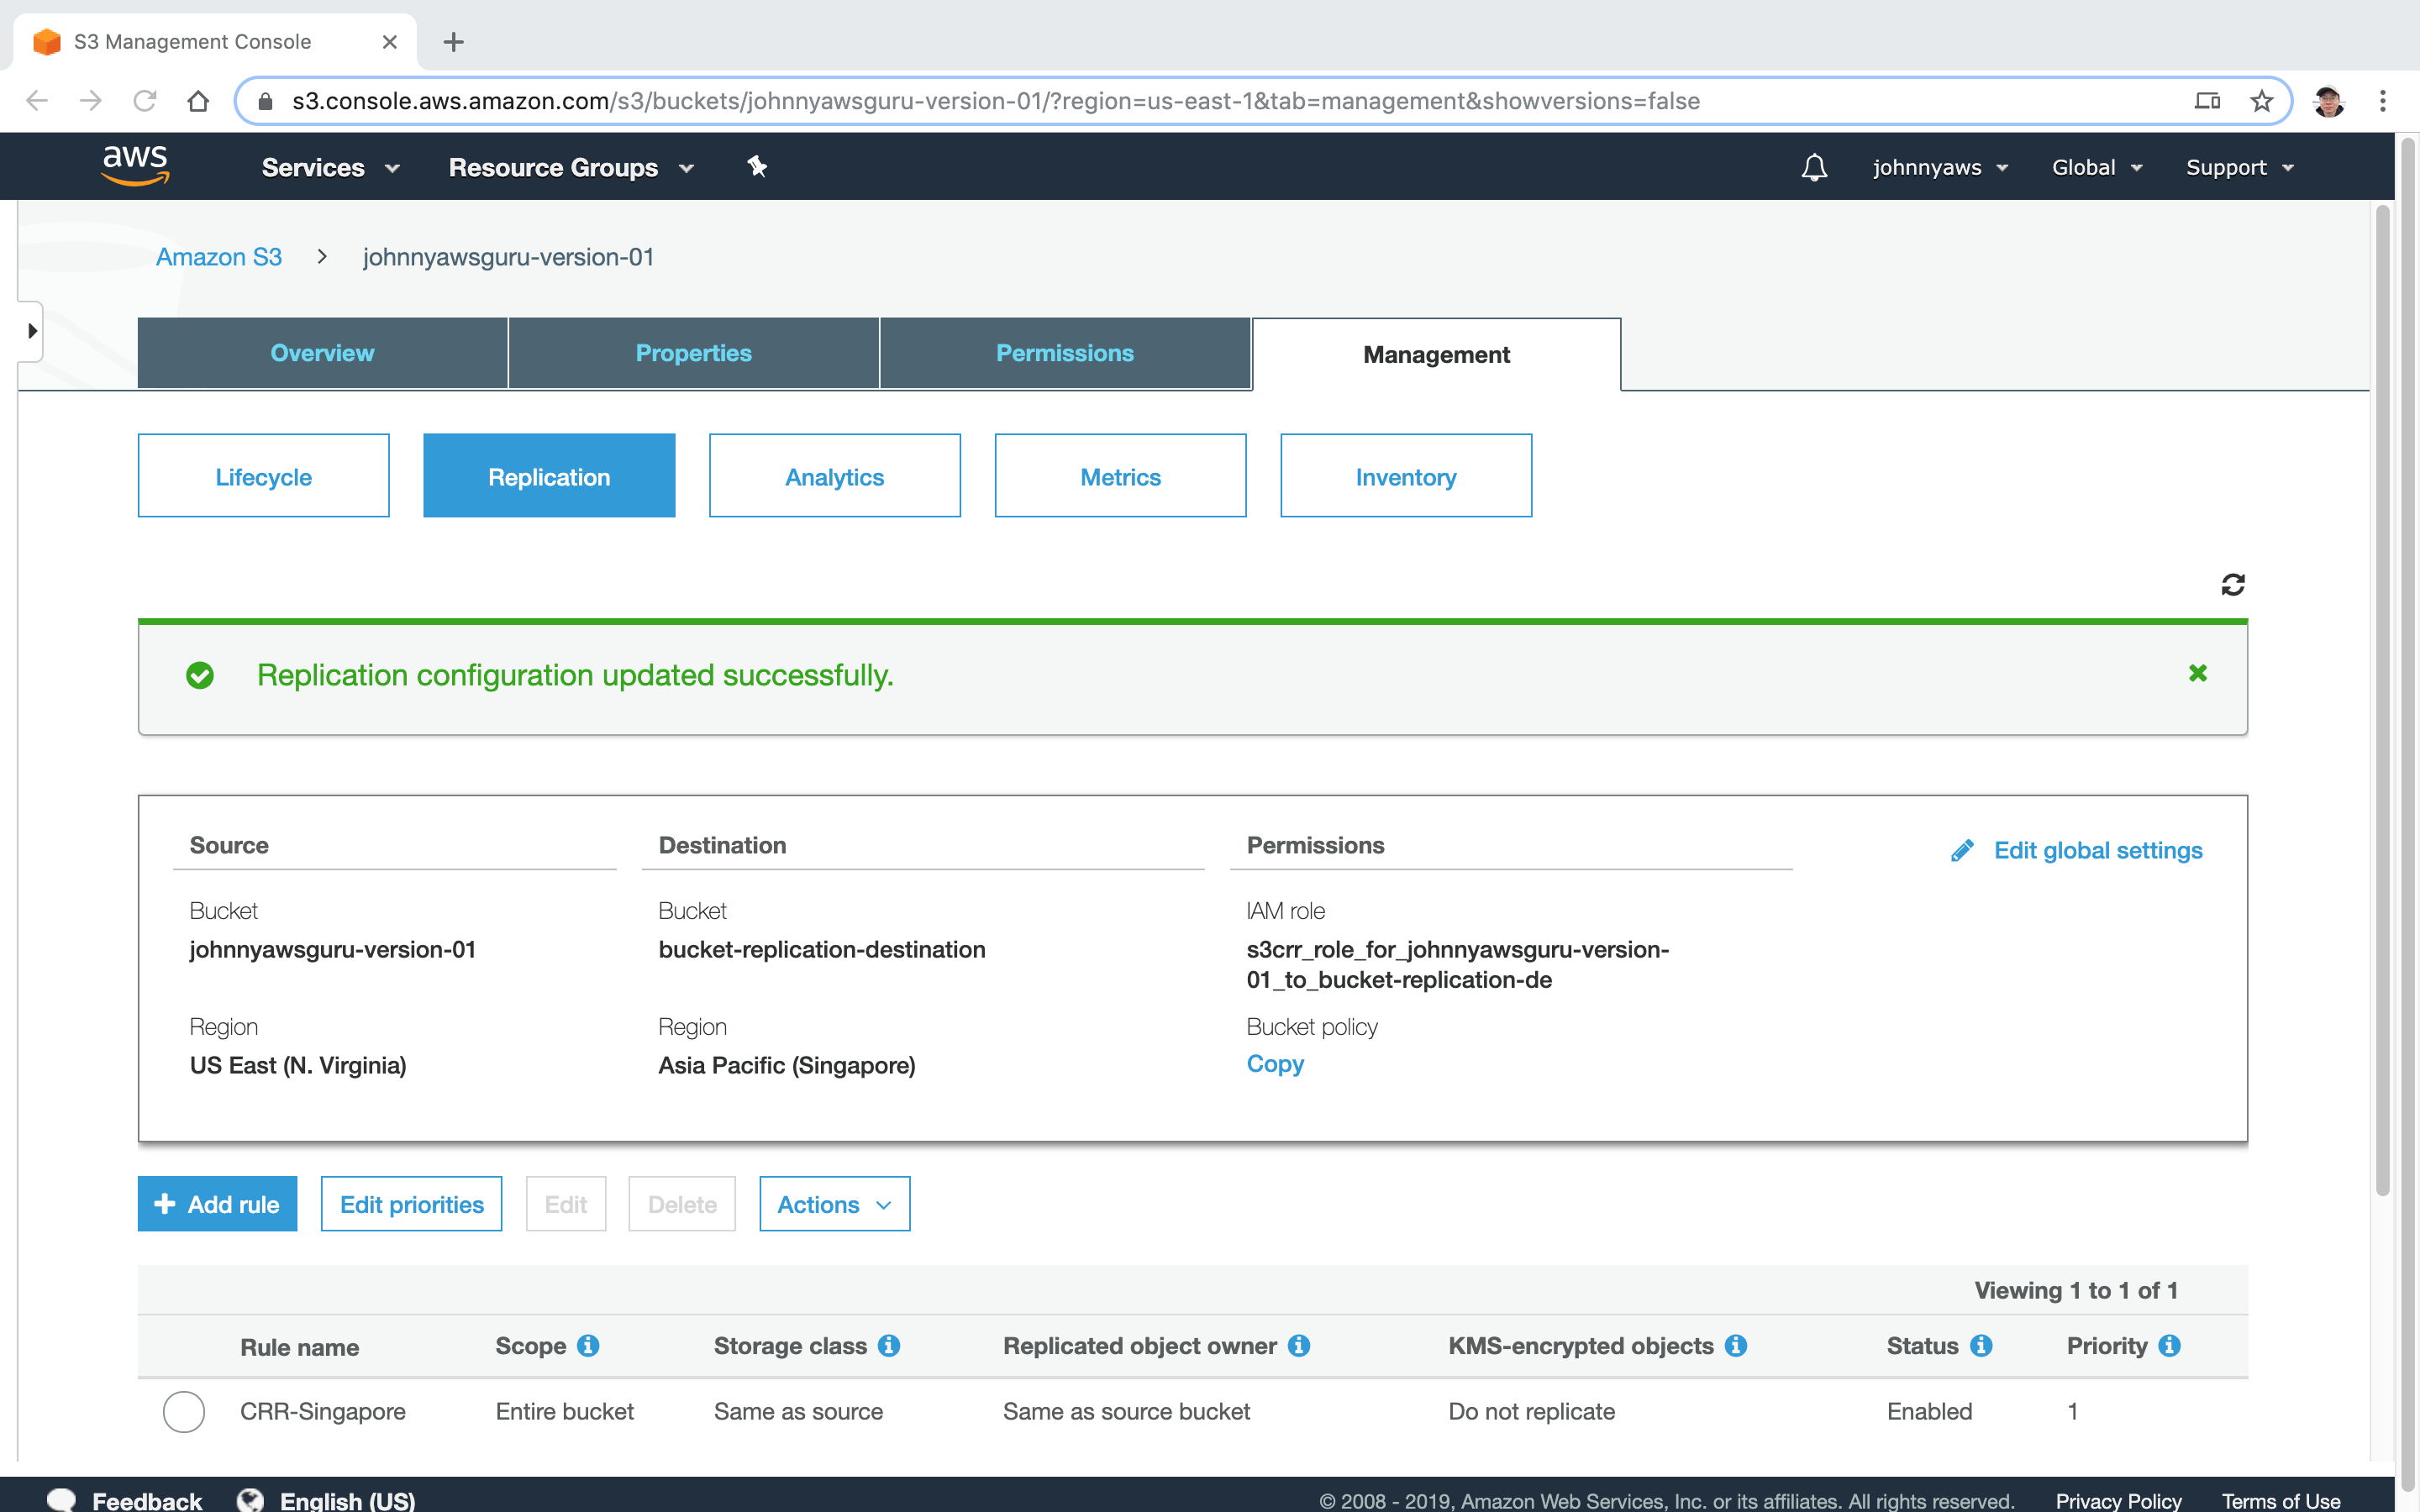The width and height of the screenshot is (2420, 1512).
Task: Open the Global region dropdown
Action: point(2097,168)
